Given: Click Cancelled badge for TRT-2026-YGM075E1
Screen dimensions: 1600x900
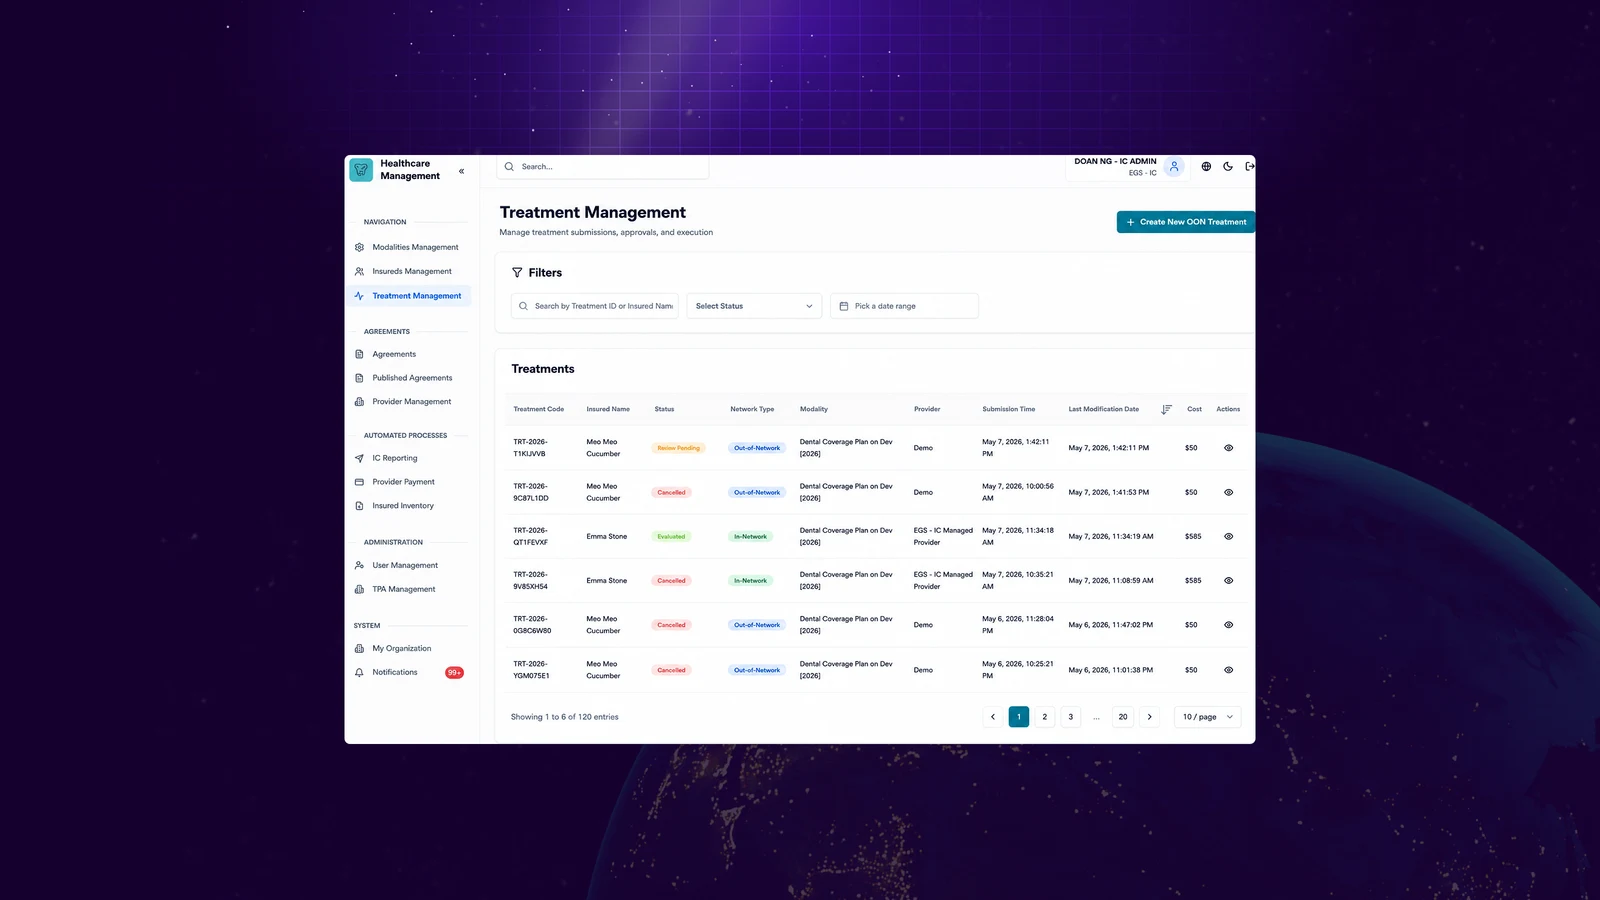Looking at the screenshot, I should [x=671, y=670].
